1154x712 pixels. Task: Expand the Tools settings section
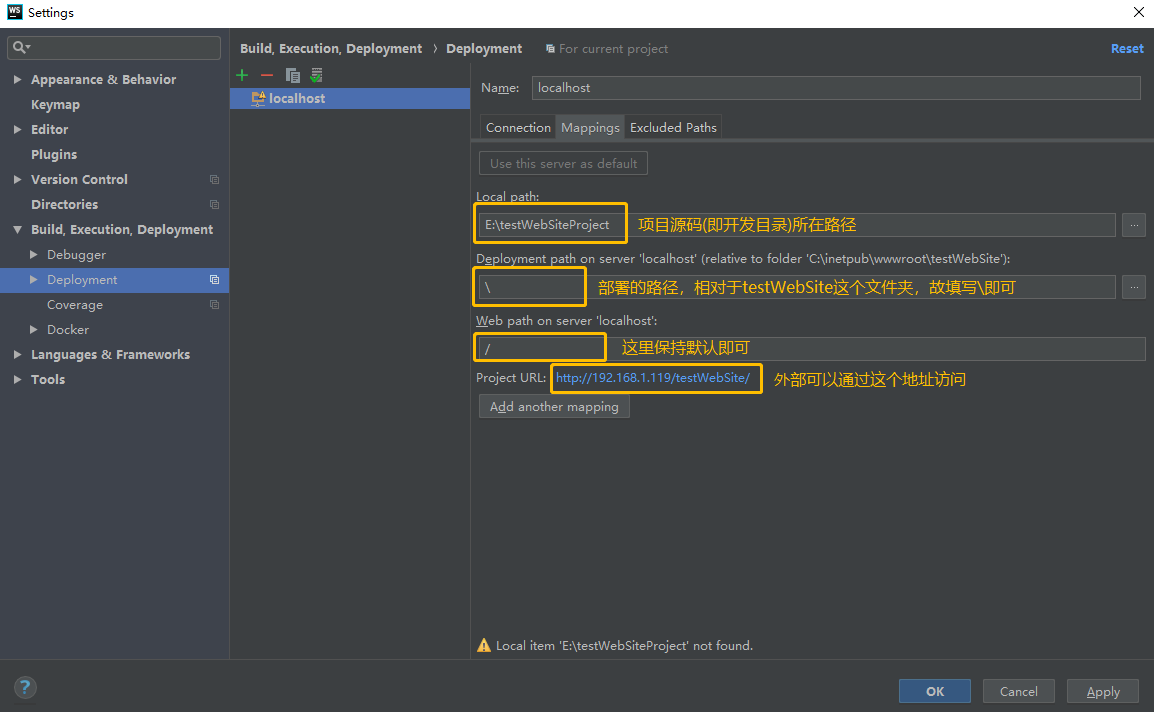point(18,380)
